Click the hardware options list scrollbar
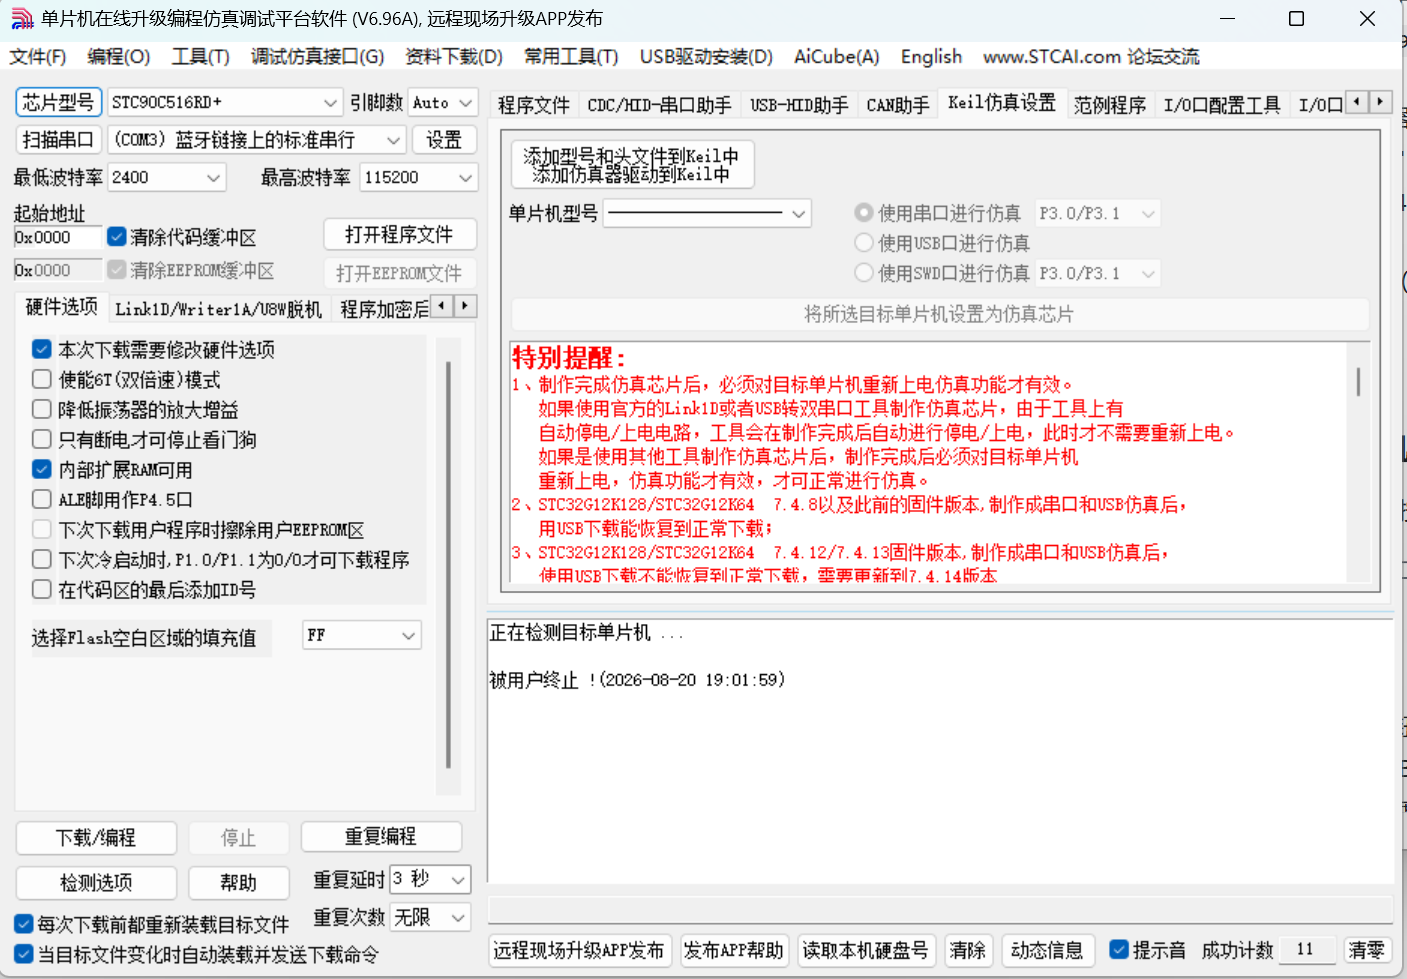This screenshot has height=979, width=1407. [448, 565]
